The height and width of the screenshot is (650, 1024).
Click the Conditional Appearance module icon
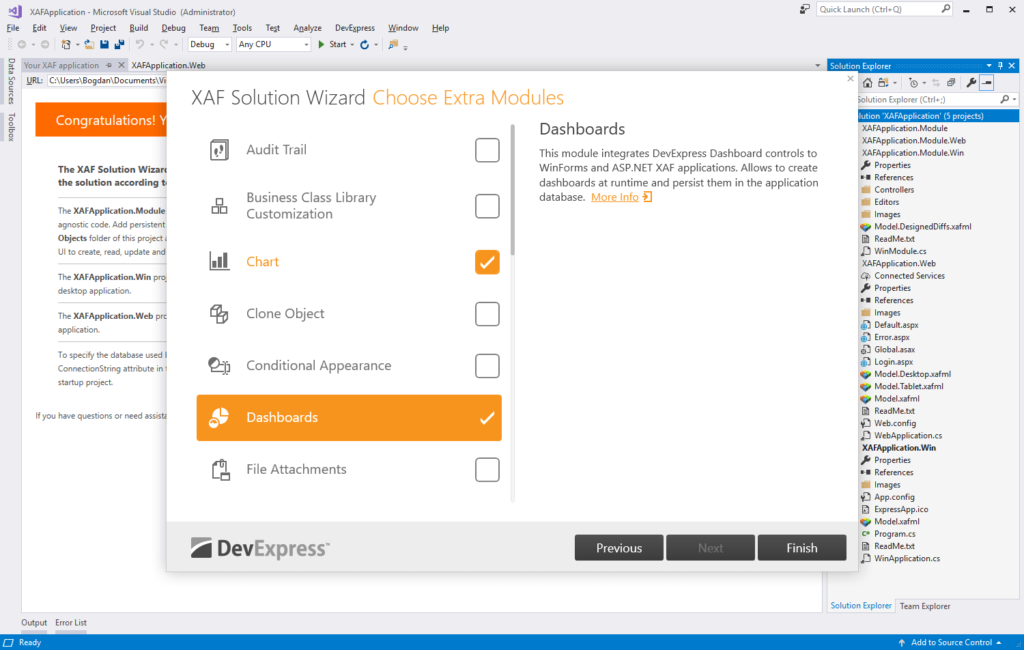tap(219, 365)
